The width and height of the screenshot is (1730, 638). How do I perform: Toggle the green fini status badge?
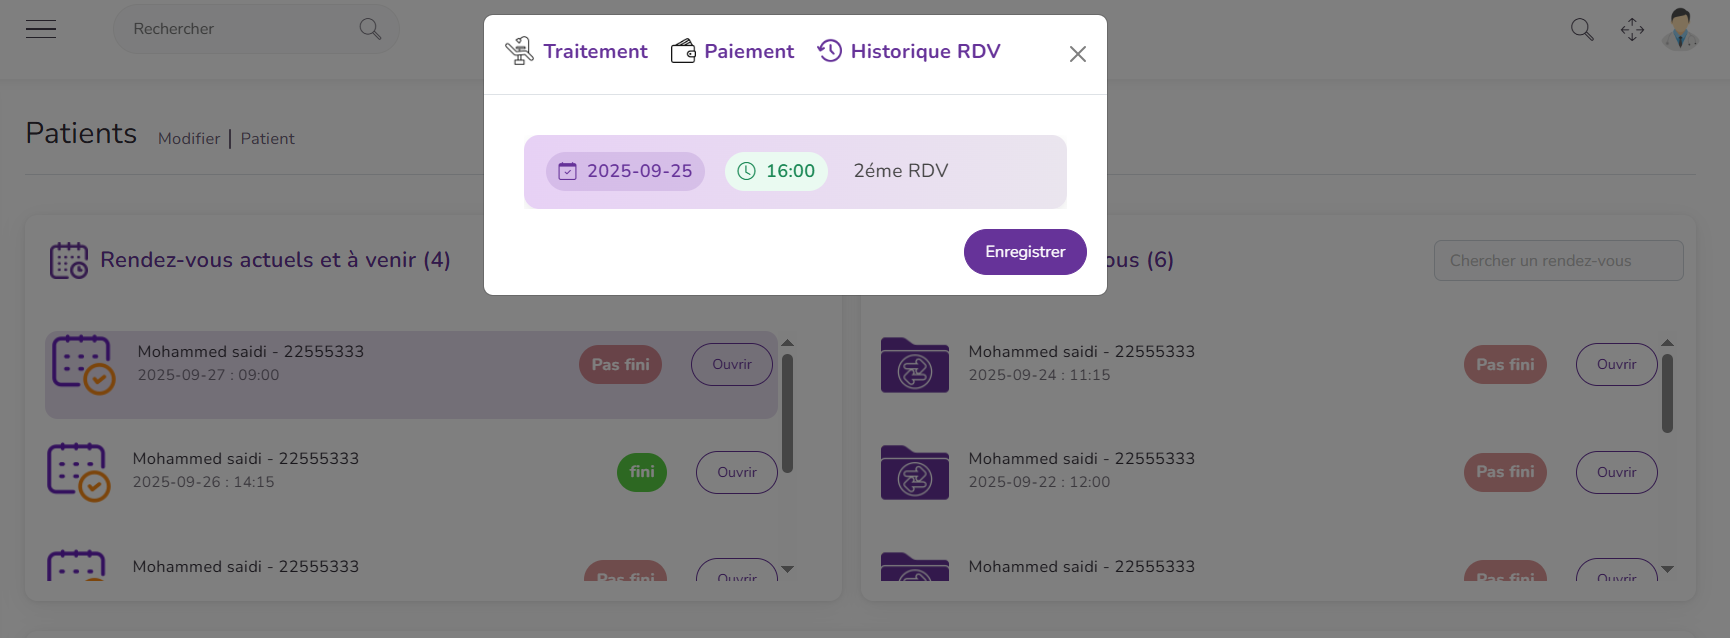641,472
